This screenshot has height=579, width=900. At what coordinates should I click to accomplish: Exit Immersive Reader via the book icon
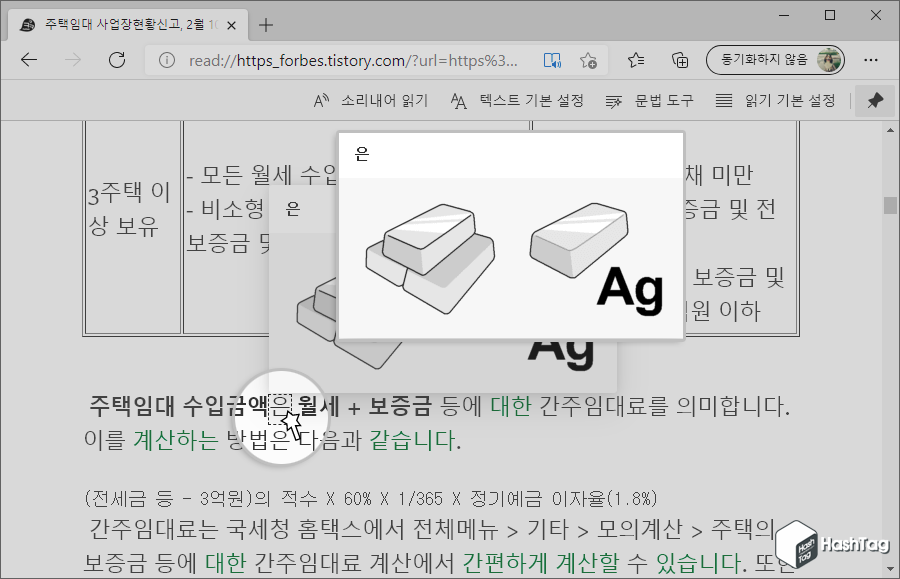[552, 60]
